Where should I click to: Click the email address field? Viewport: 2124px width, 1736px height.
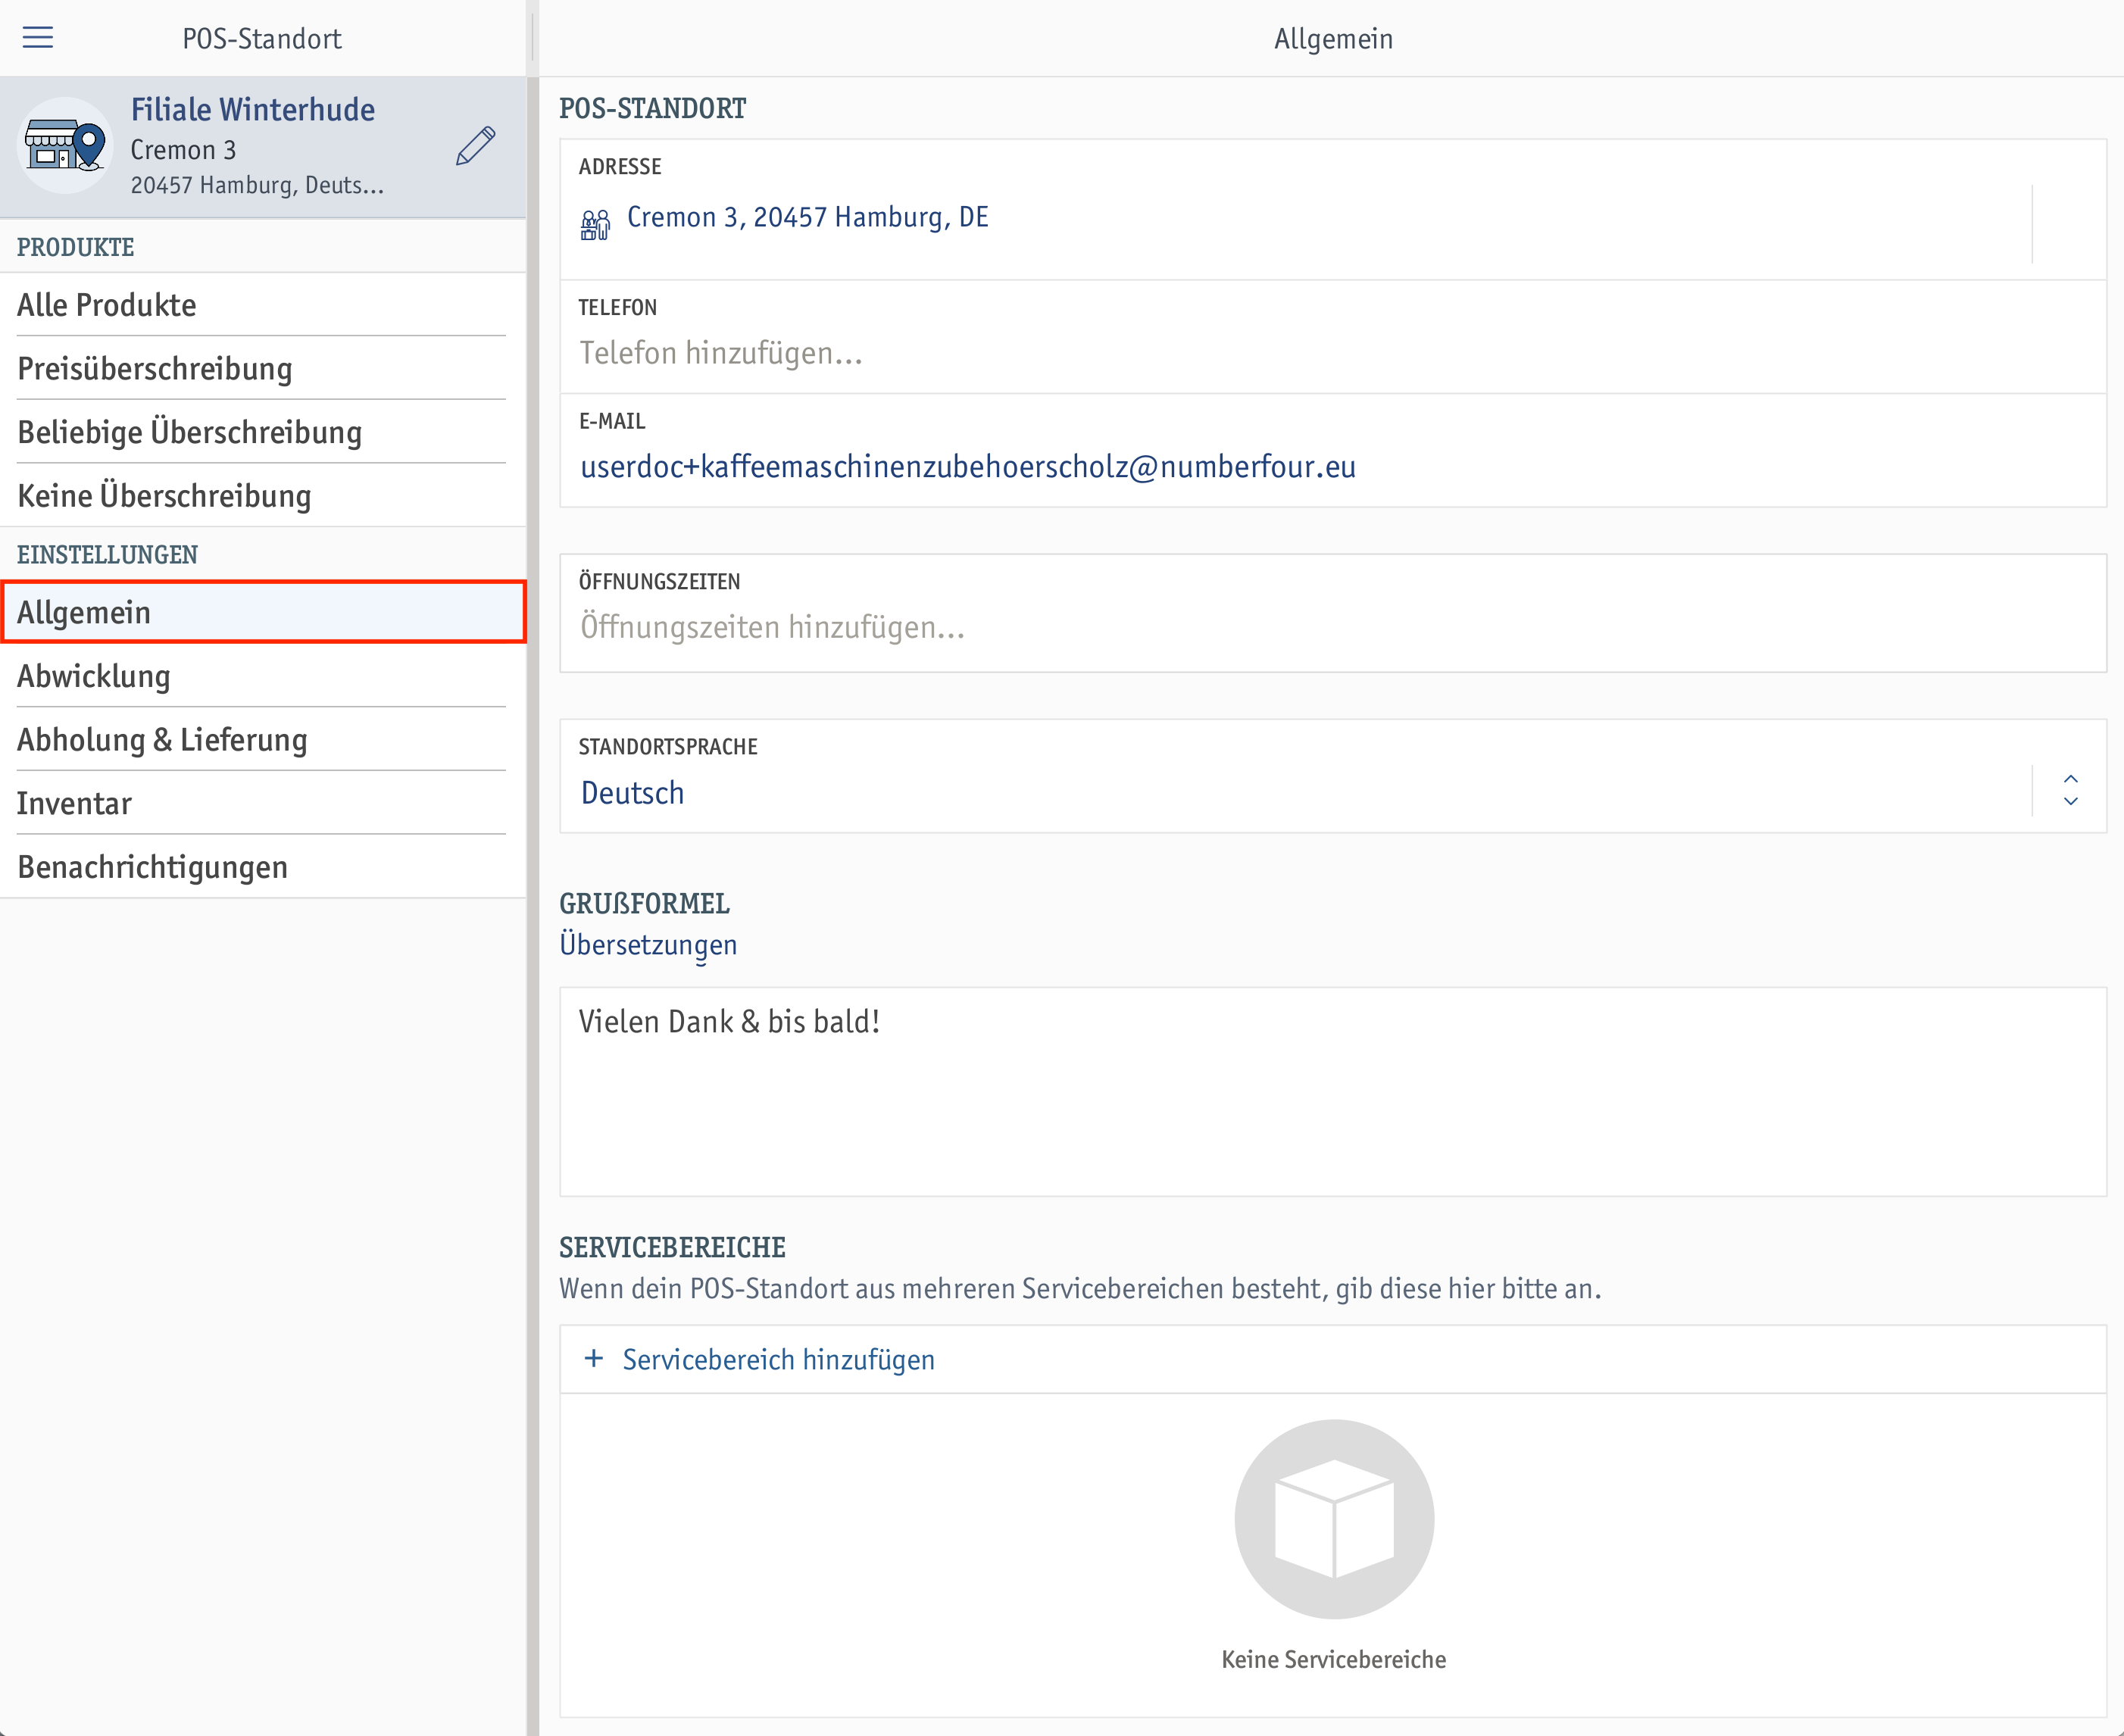click(x=1333, y=451)
